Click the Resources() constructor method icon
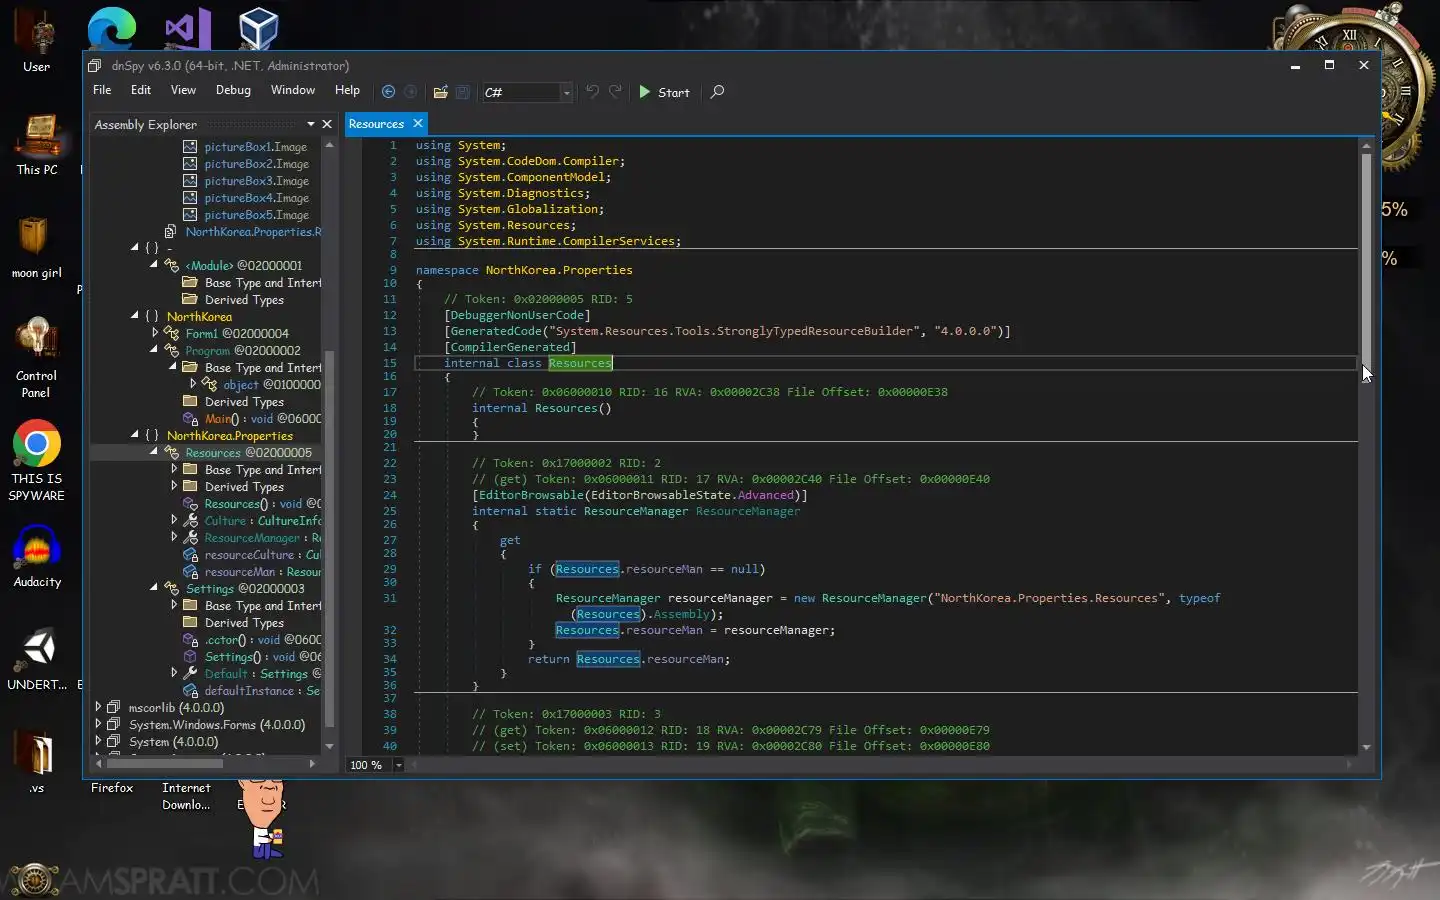 point(190,504)
